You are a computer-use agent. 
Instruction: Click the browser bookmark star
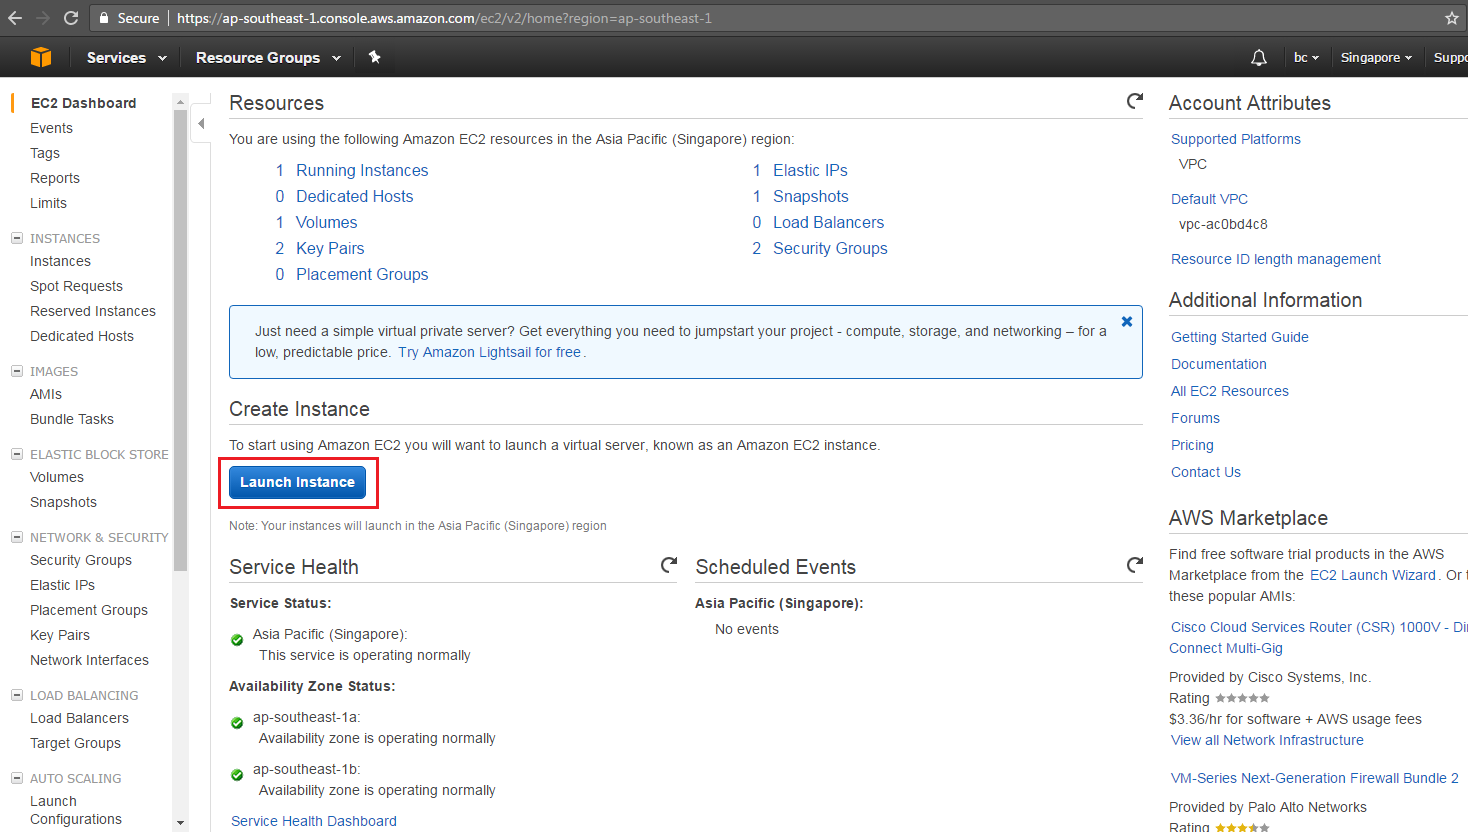1451,17
